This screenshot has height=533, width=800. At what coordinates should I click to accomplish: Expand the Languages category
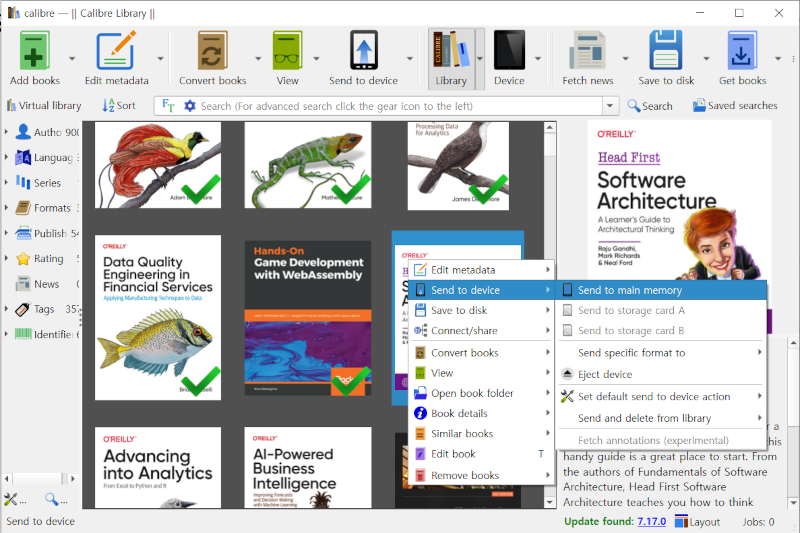pos(6,157)
